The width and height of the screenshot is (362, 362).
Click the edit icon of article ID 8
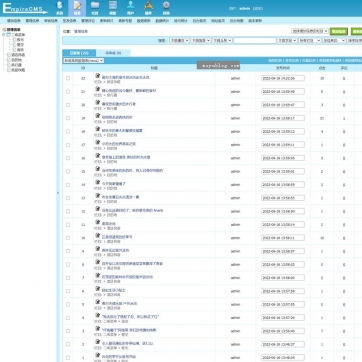pos(97,262)
